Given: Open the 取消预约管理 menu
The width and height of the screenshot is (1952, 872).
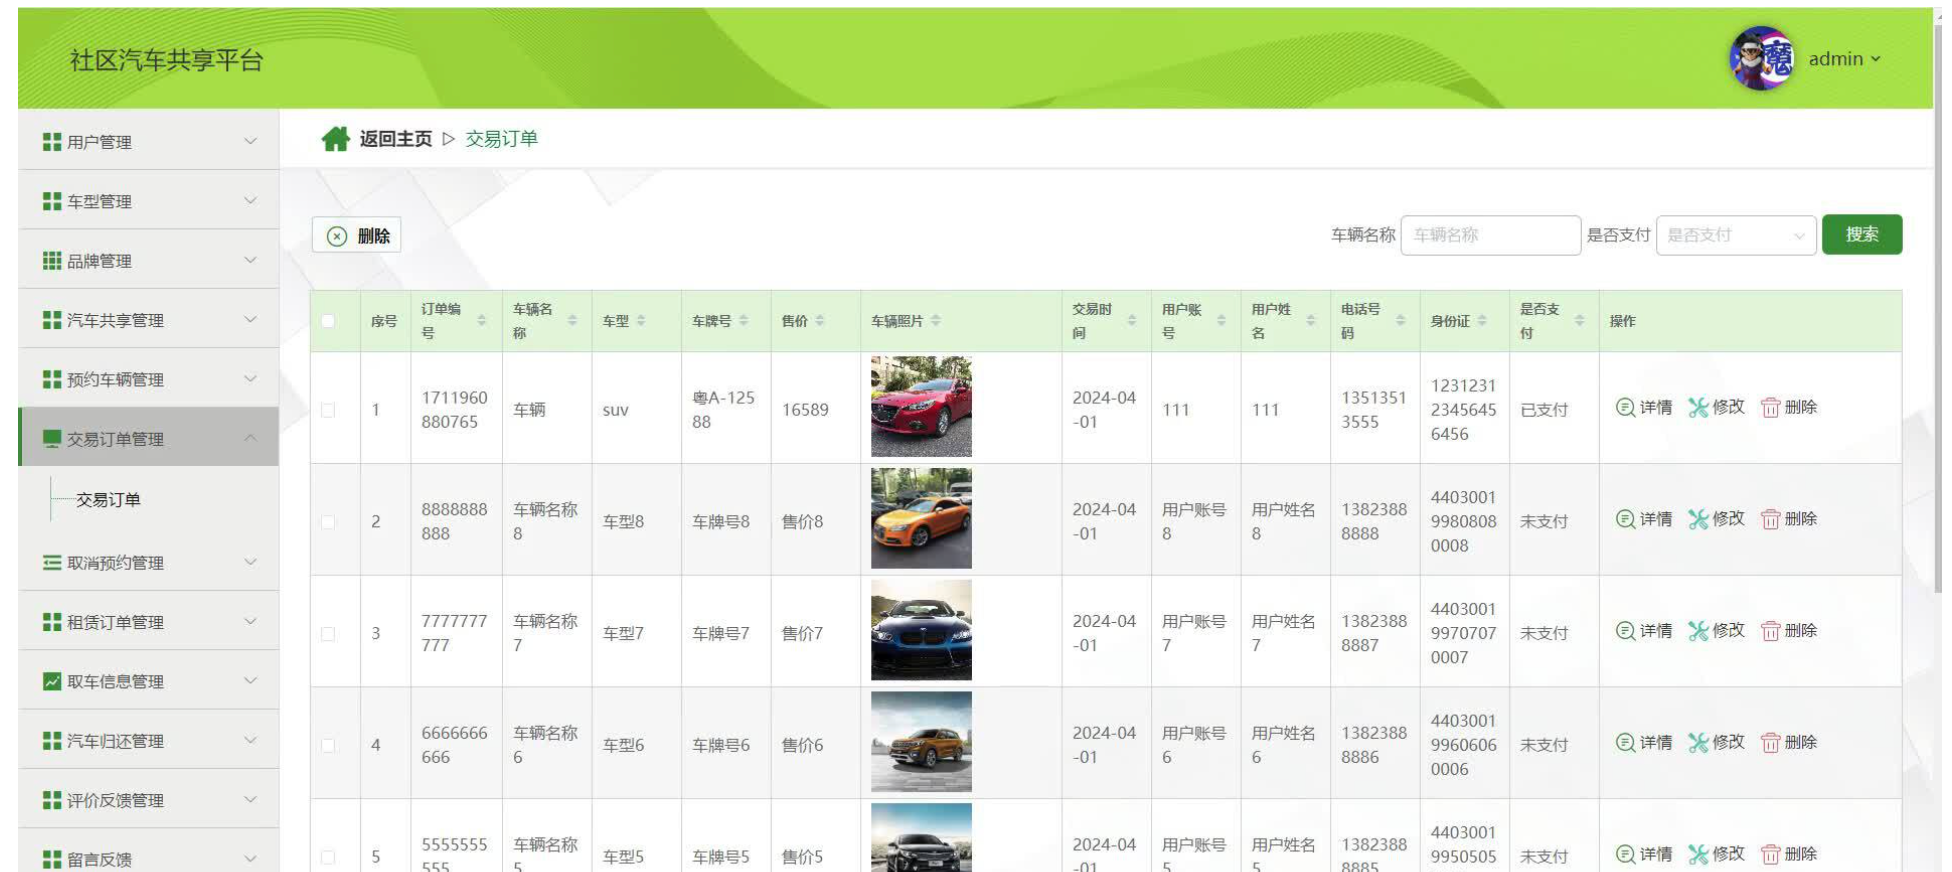Looking at the screenshot, I should point(149,563).
